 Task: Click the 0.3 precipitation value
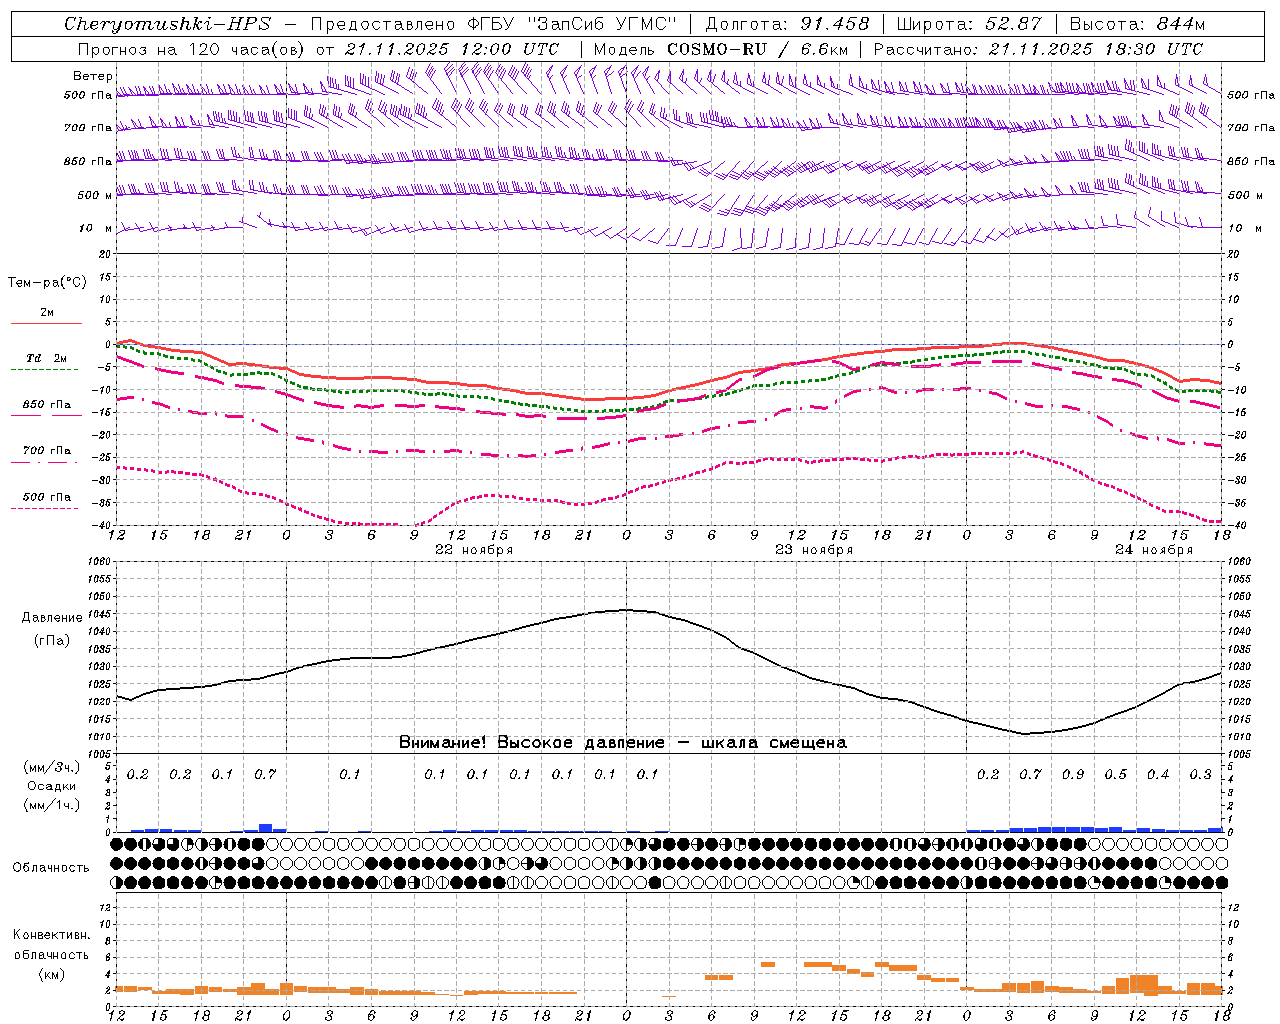(1201, 775)
